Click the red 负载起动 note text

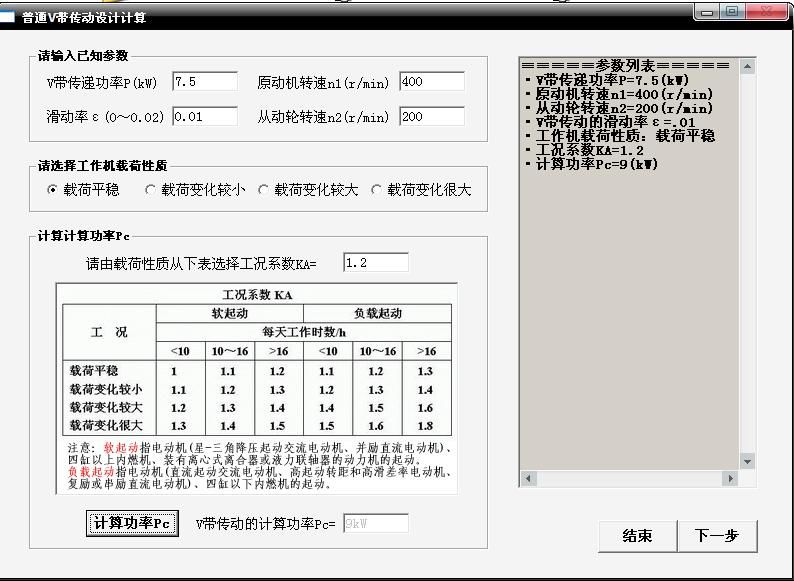pos(91,472)
